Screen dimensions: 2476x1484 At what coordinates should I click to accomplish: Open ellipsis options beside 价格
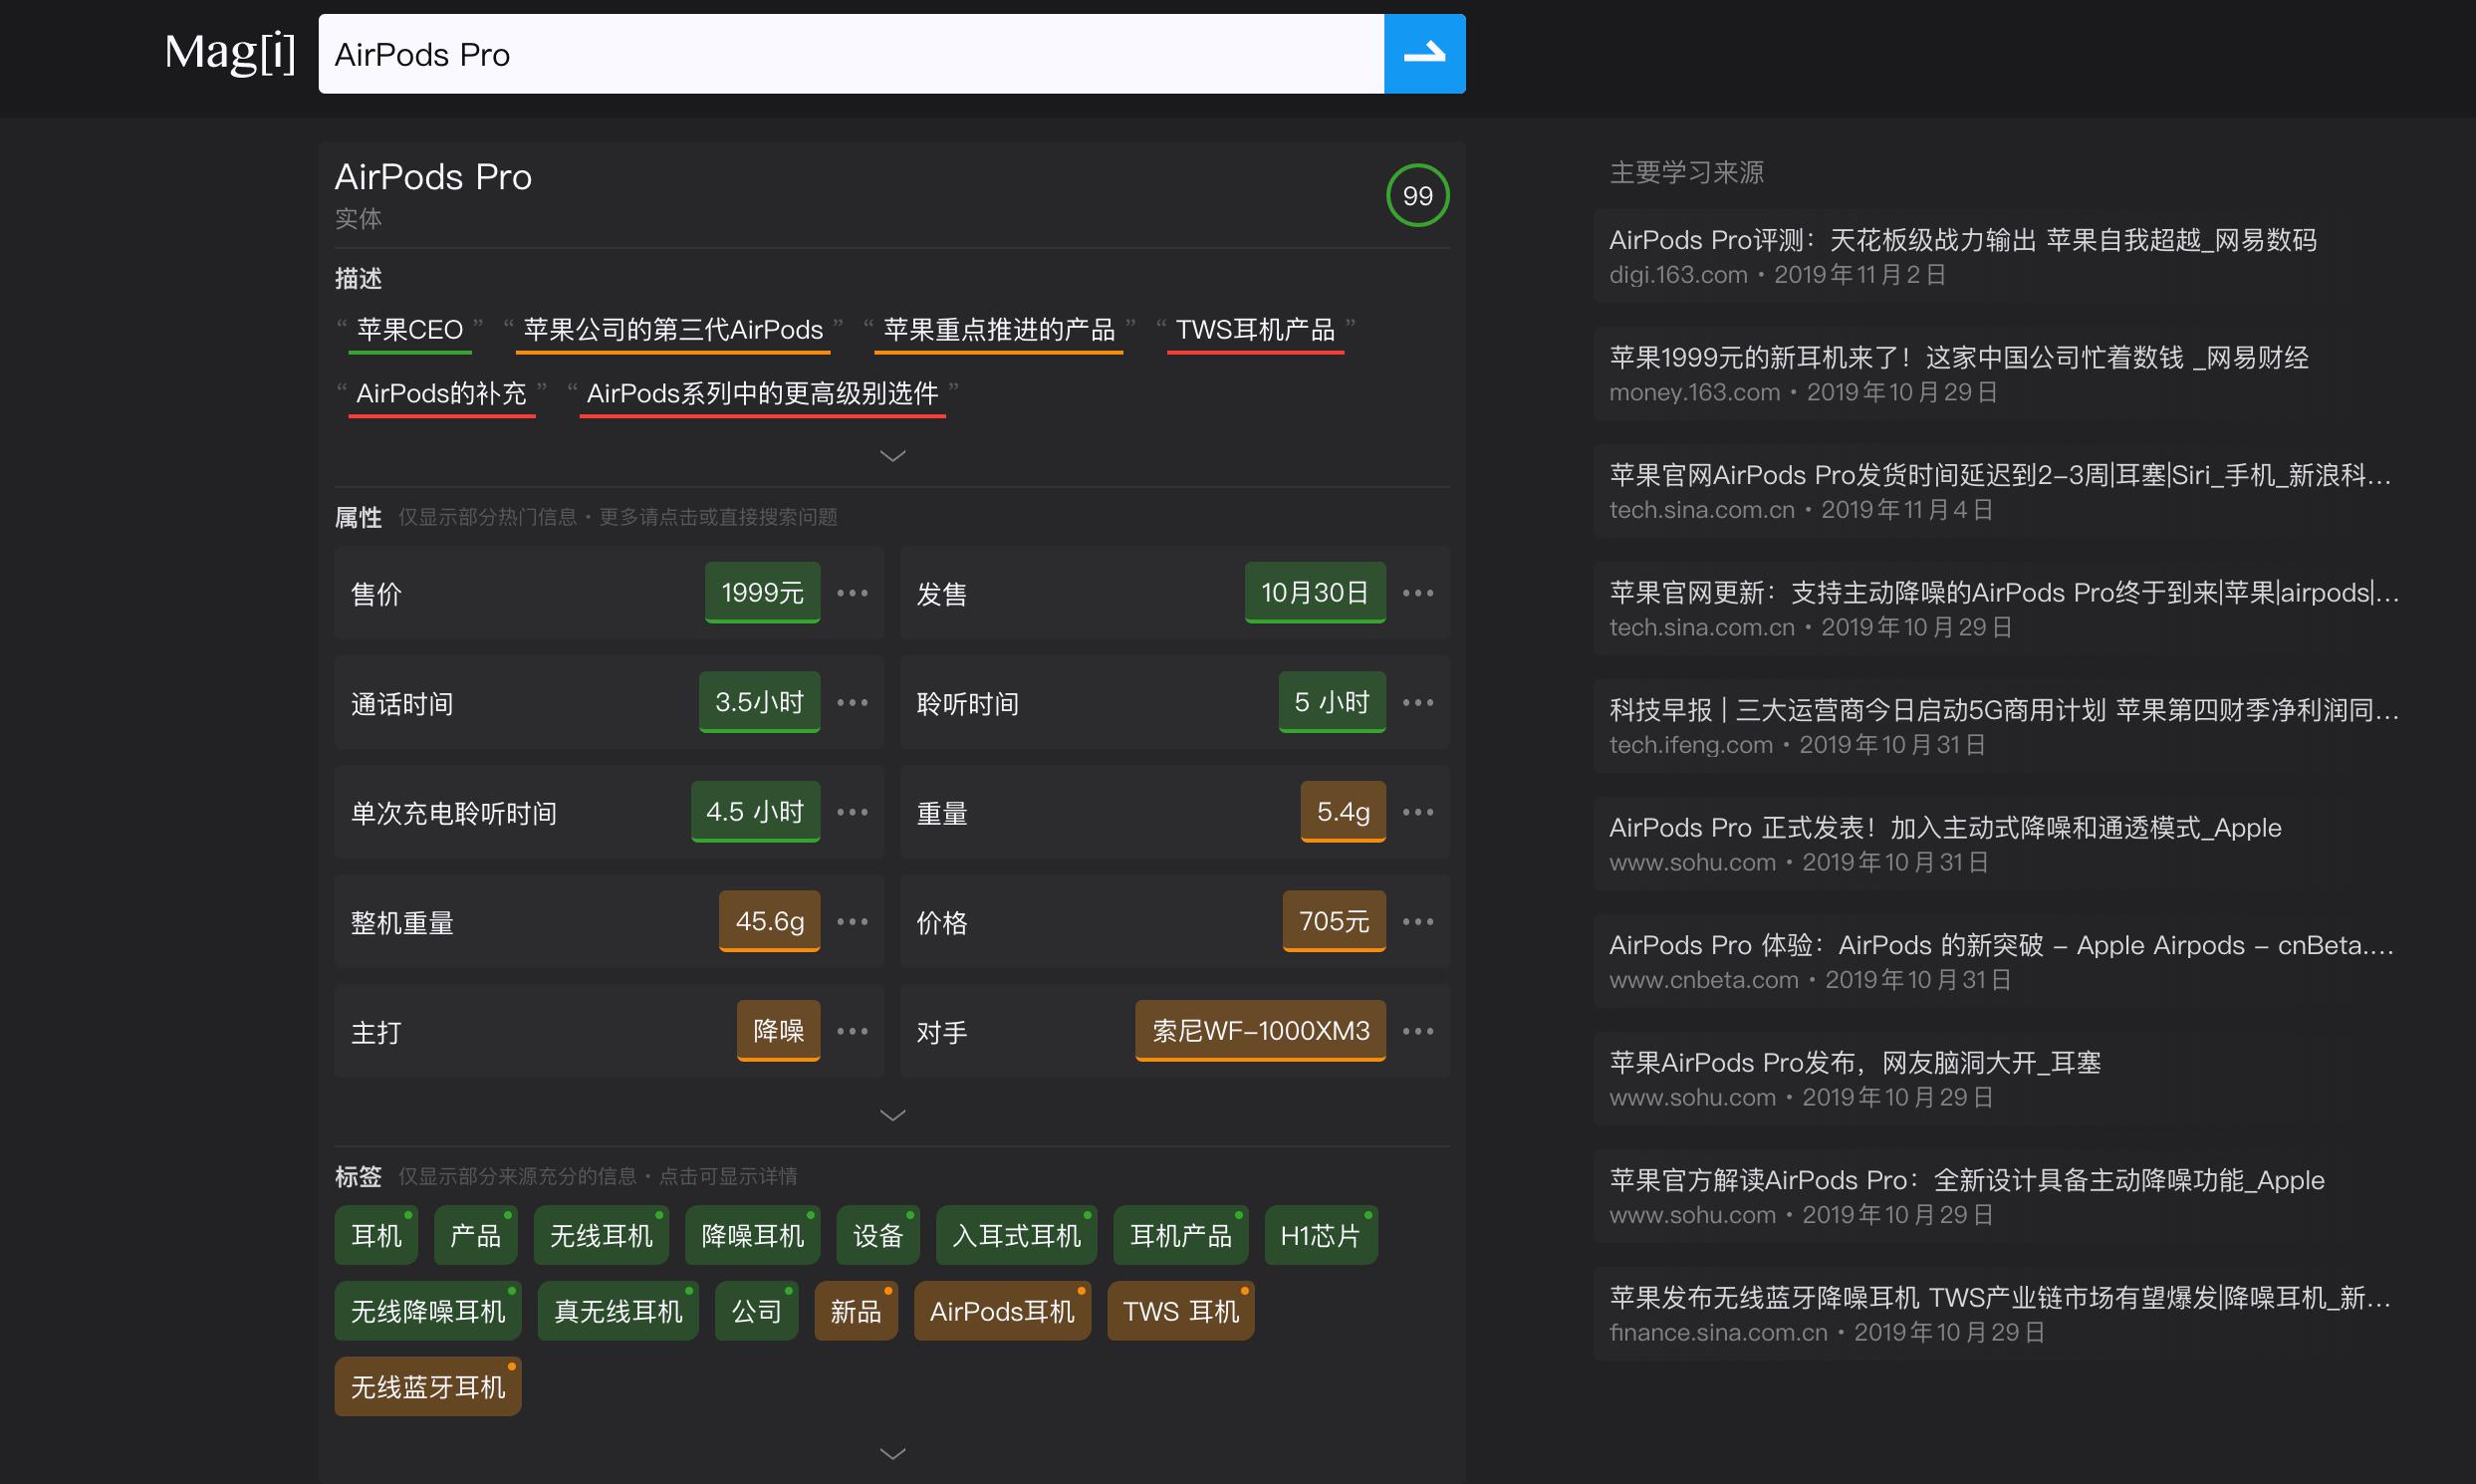pos(1417,921)
